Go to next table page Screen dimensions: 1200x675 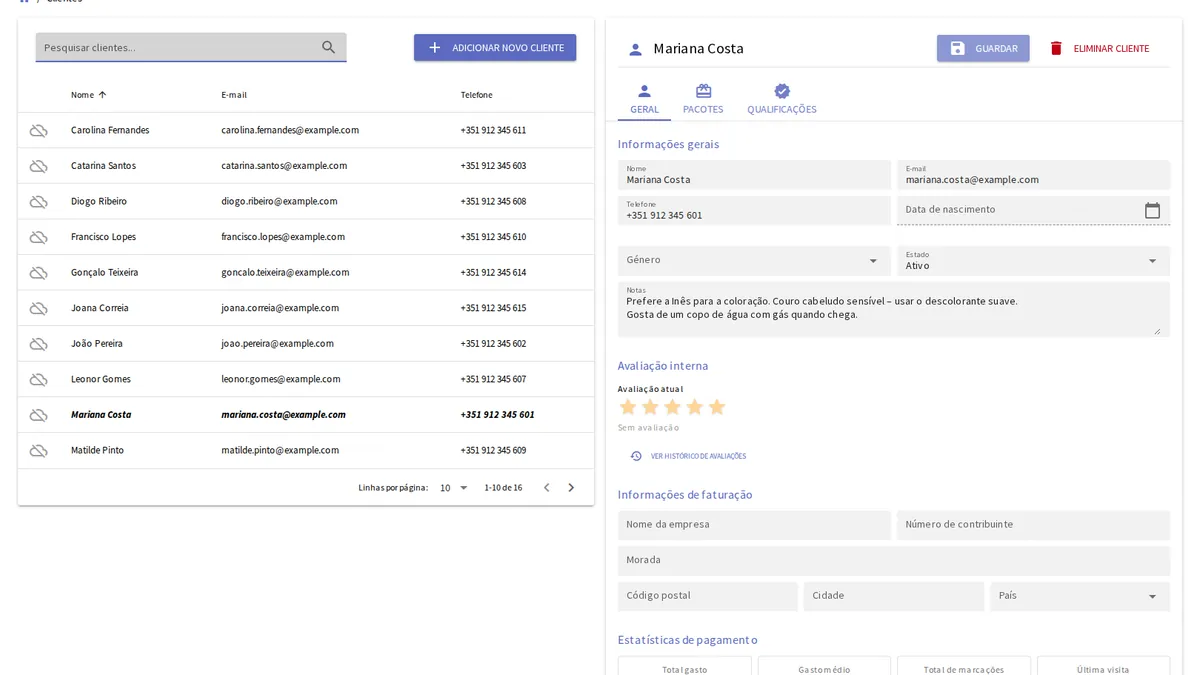click(x=571, y=488)
